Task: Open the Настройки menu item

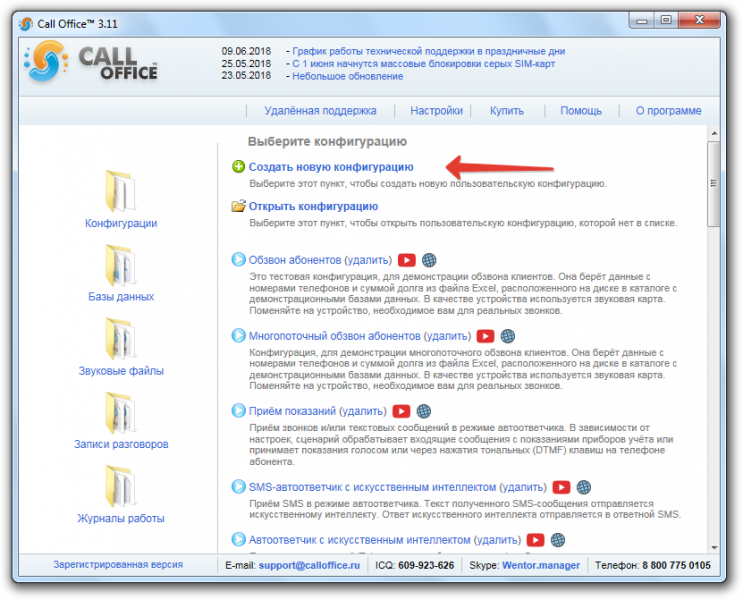Action: [436, 110]
